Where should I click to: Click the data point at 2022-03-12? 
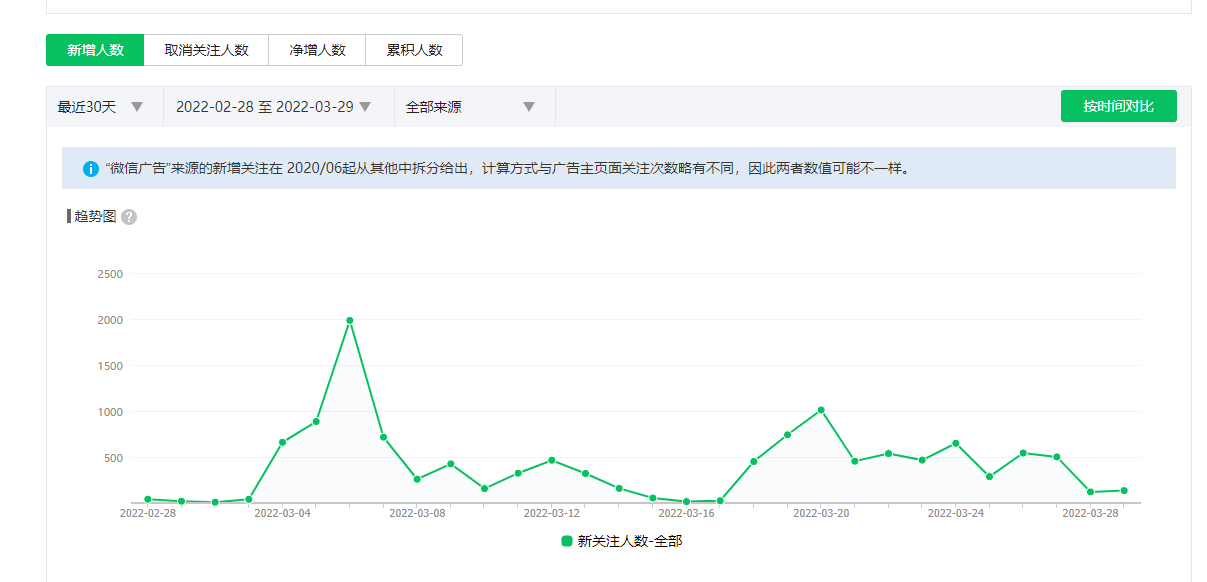click(x=552, y=460)
